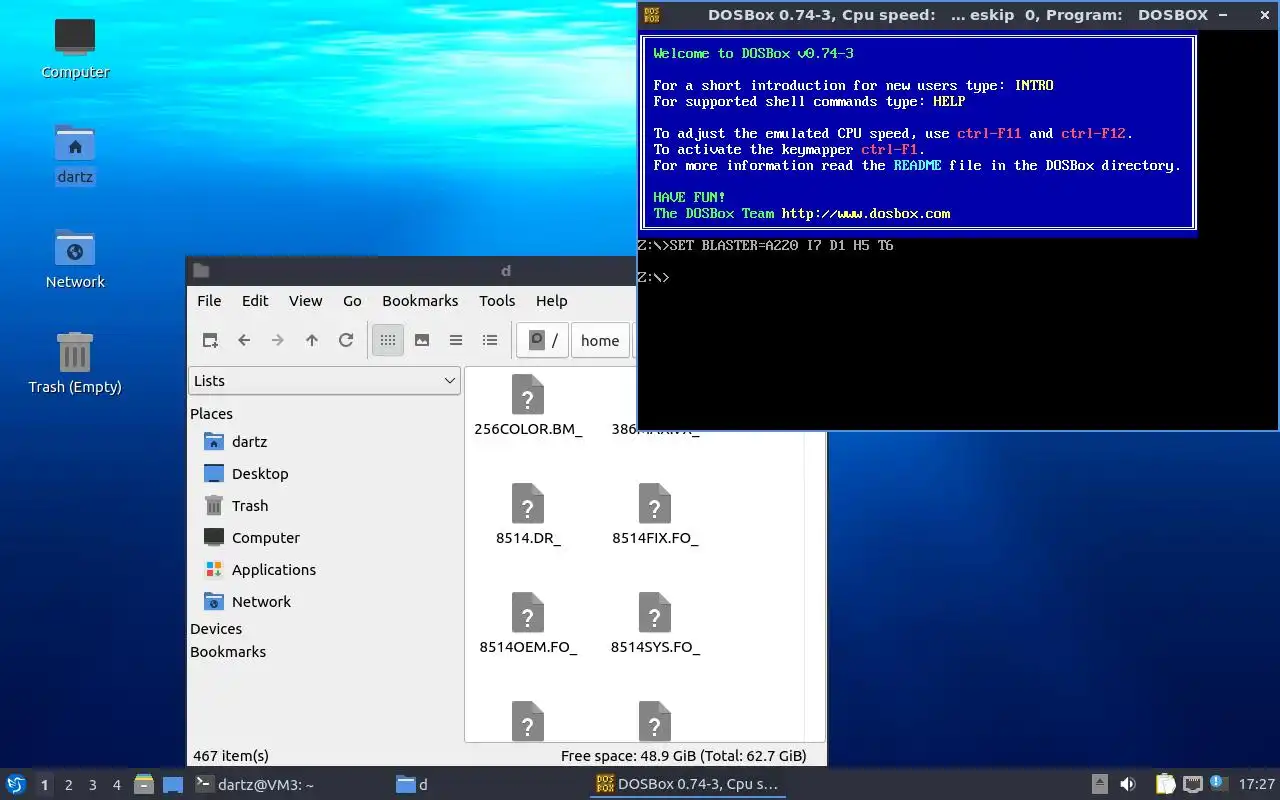Open the Lists side pane dropdown
The height and width of the screenshot is (800, 1280).
click(x=324, y=380)
